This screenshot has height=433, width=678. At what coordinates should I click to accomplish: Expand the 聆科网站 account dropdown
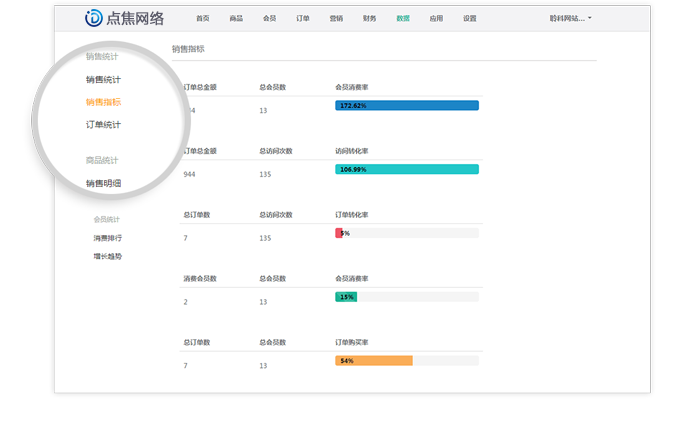[x=571, y=19]
